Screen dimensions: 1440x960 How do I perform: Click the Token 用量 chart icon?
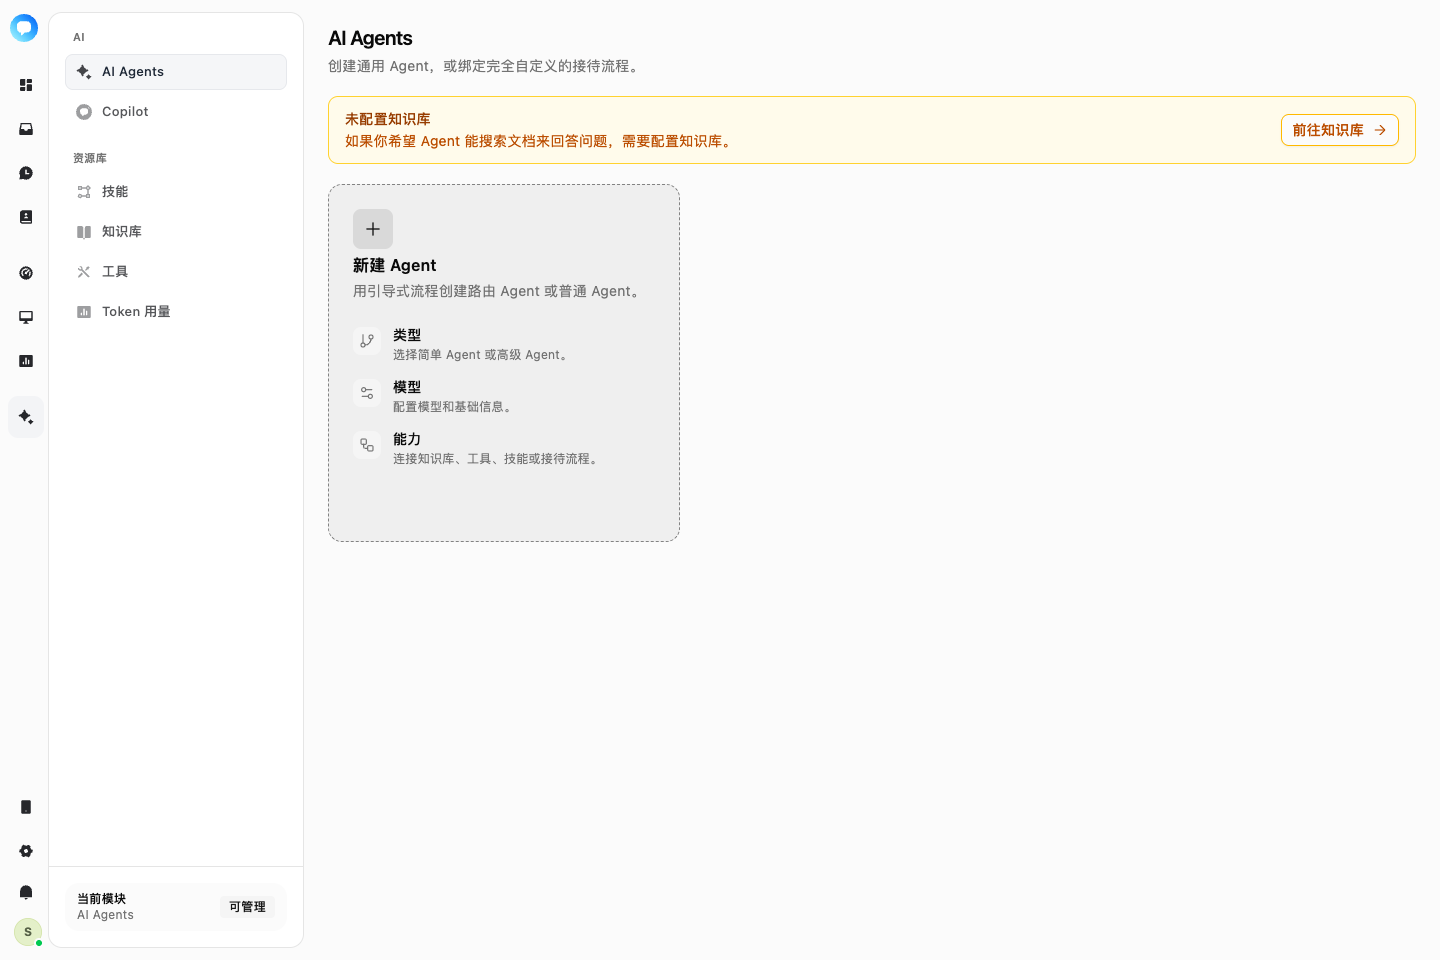tap(84, 312)
